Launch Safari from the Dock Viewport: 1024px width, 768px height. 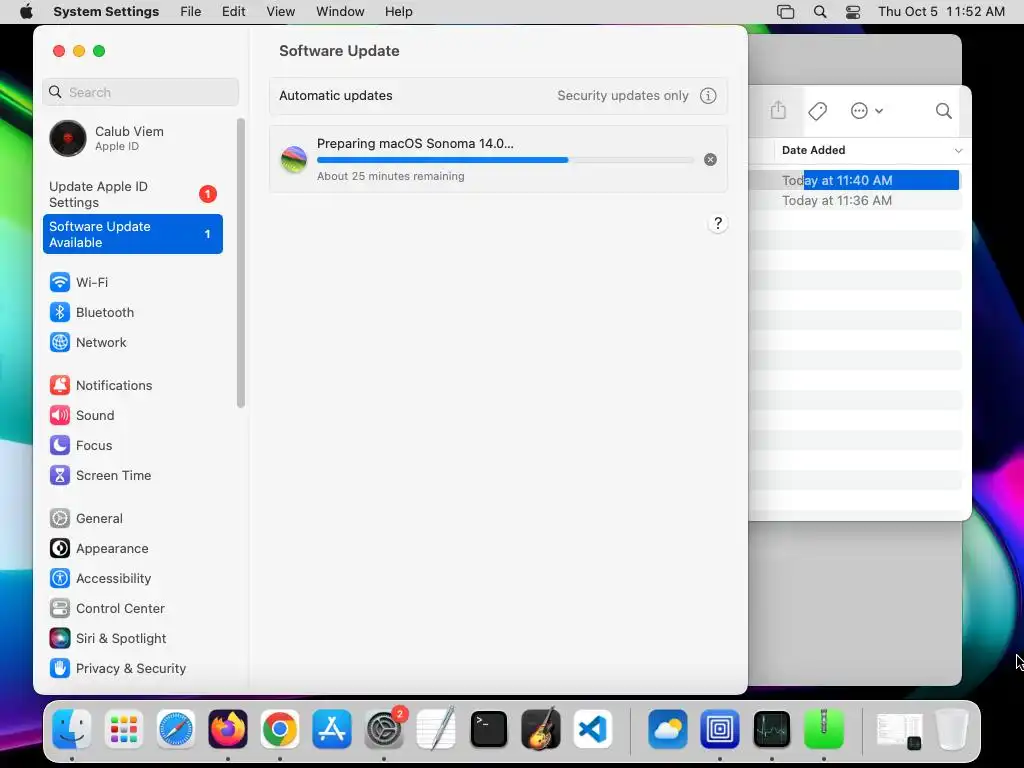click(176, 729)
